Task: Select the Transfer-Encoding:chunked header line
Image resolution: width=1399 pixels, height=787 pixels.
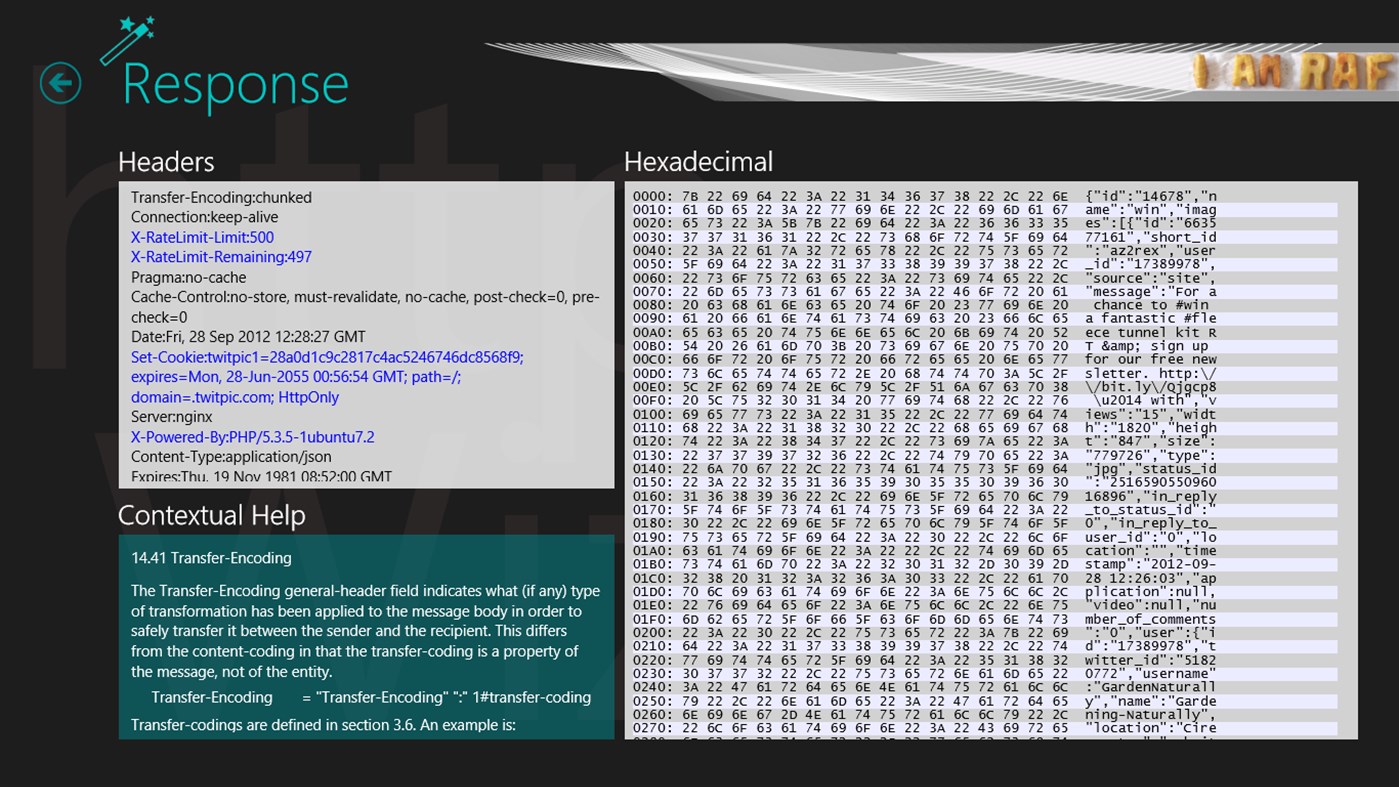Action: pos(221,197)
